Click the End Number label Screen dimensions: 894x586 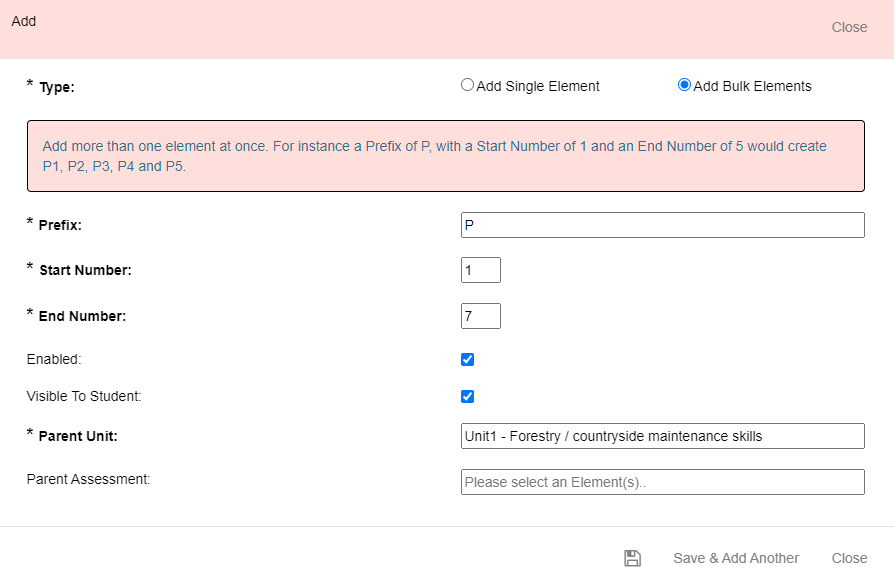82,316
